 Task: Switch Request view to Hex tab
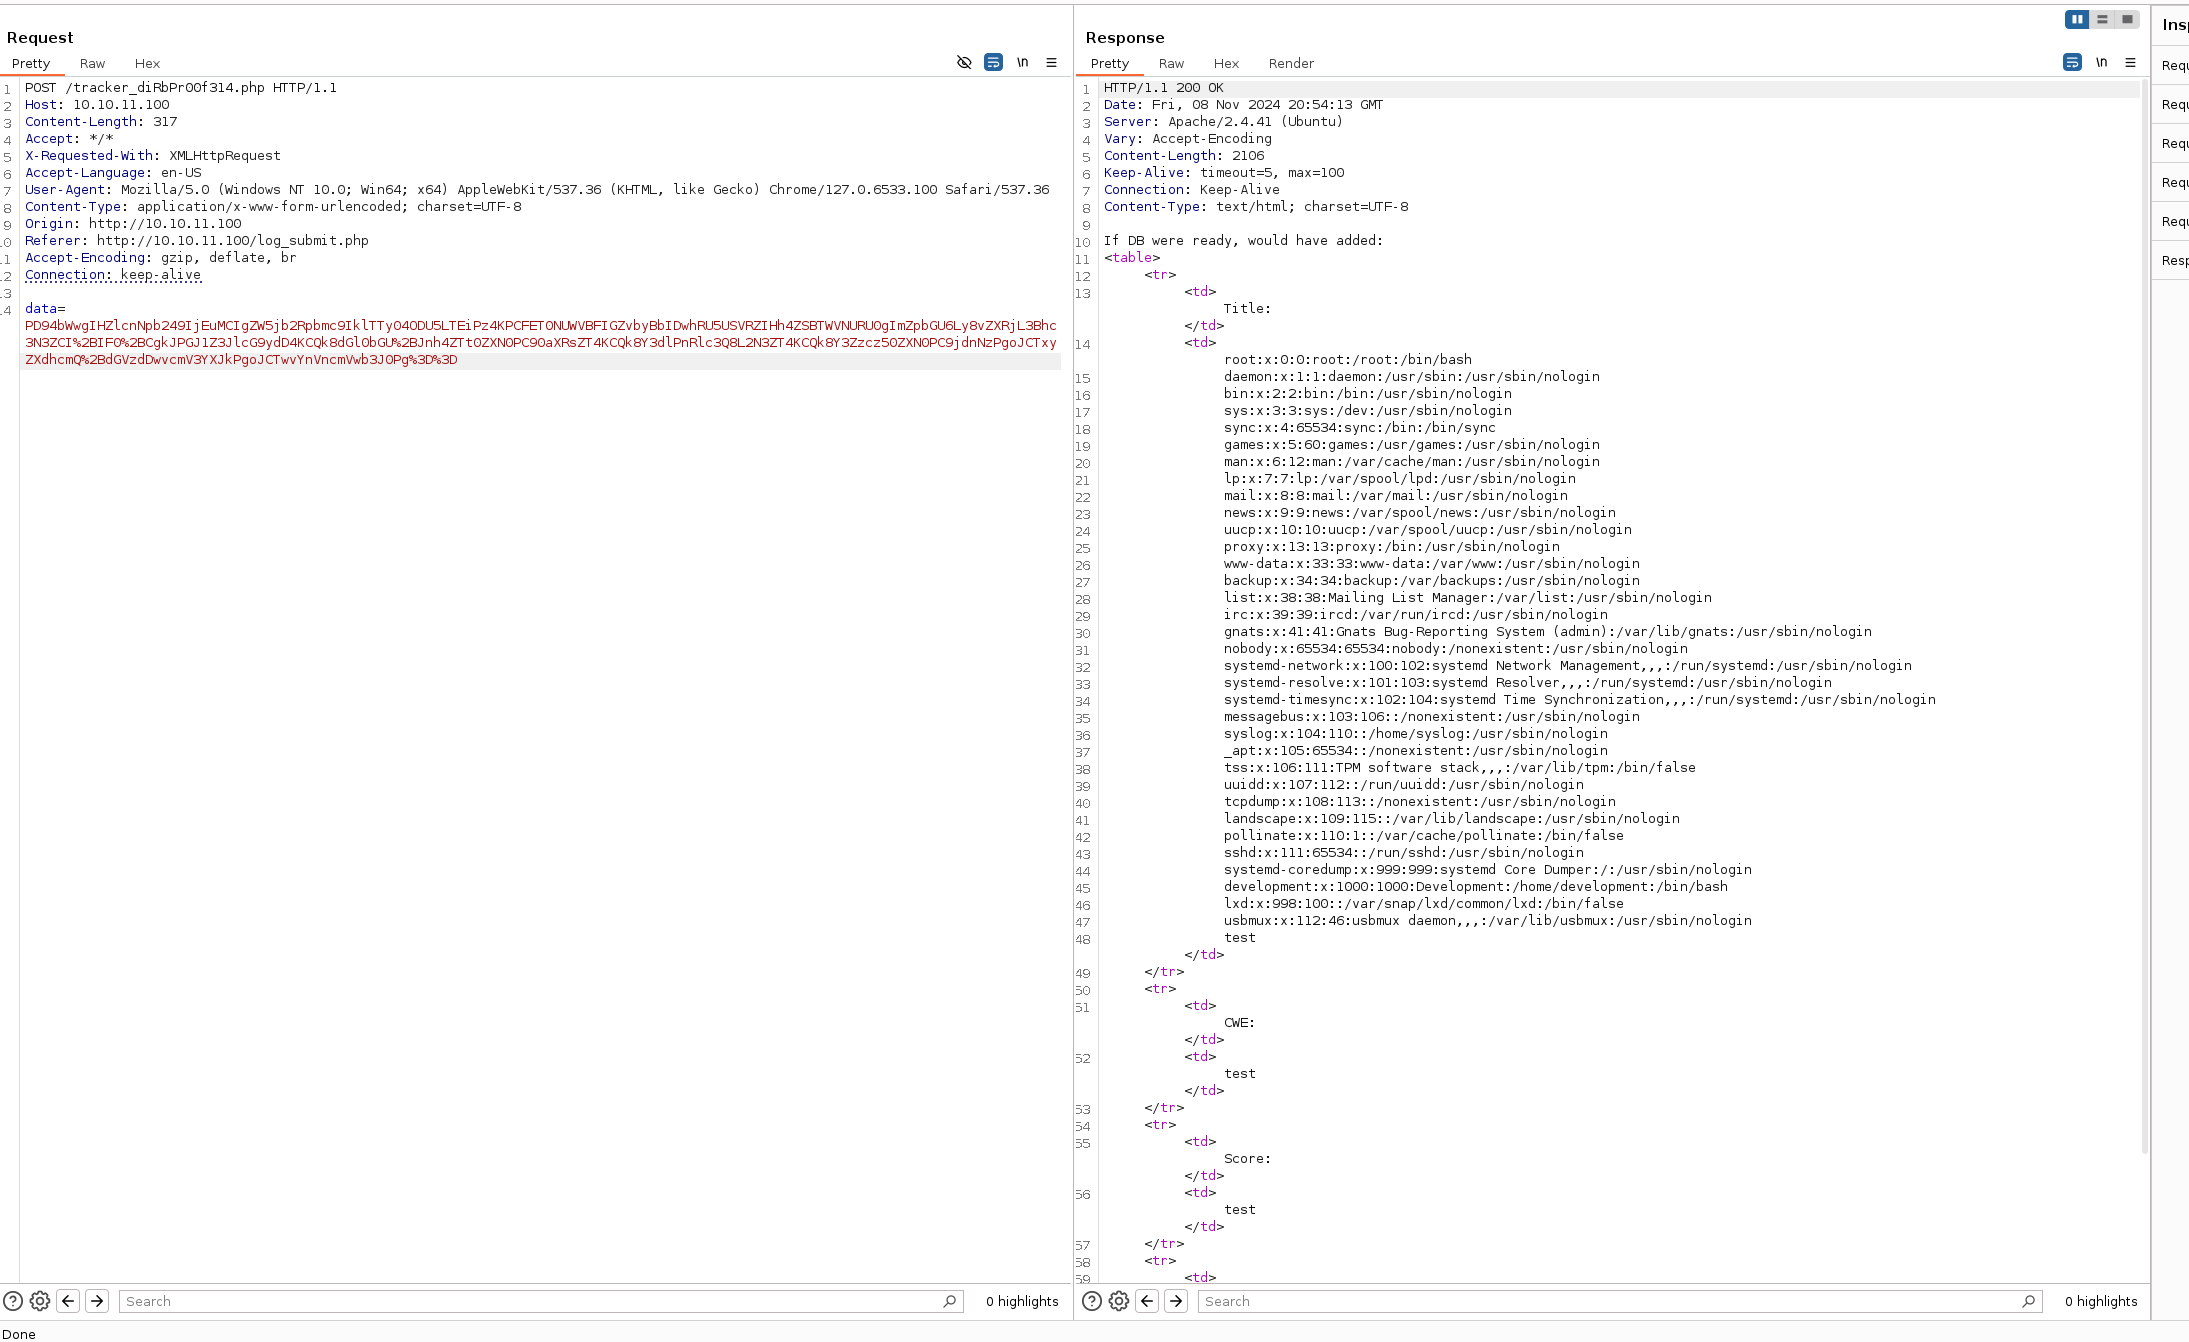tap(147, 63)
